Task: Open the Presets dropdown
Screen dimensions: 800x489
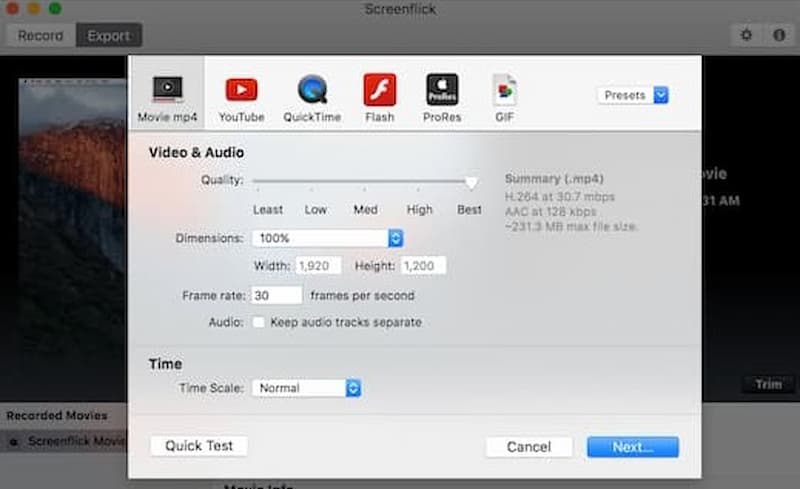Action: pyautogui.click(x=634, y=95)
